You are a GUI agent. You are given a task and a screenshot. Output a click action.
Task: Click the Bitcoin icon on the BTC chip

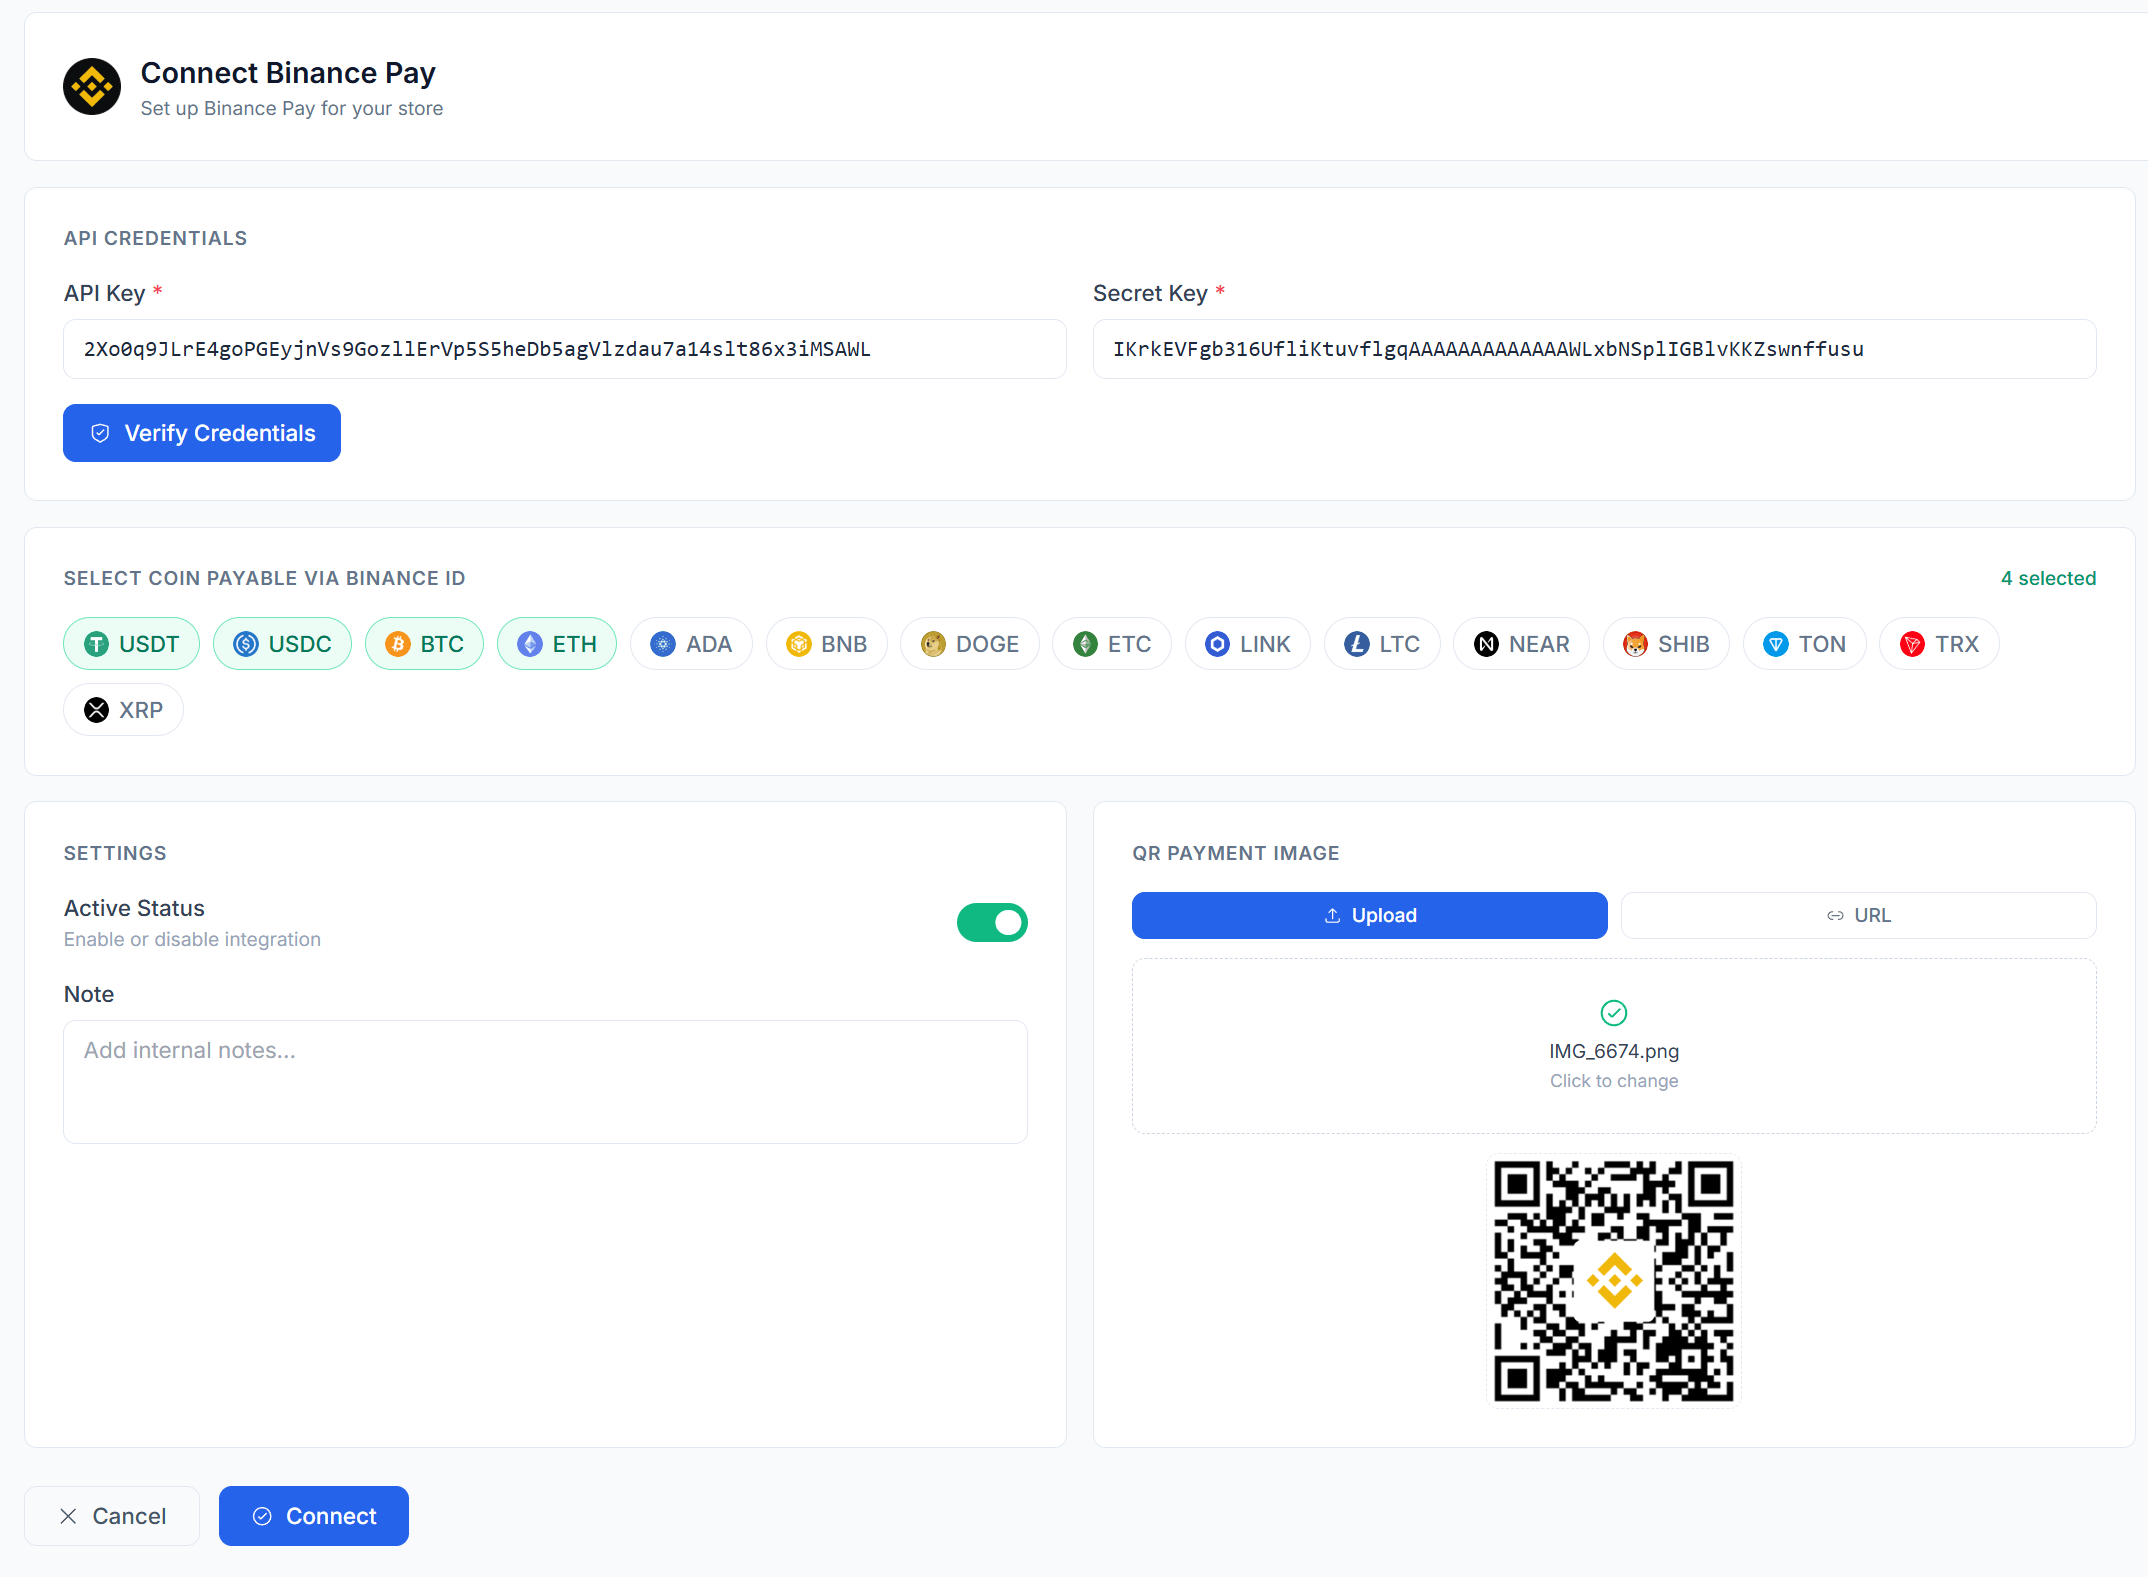pyautogui.click(x=399, y=644)
